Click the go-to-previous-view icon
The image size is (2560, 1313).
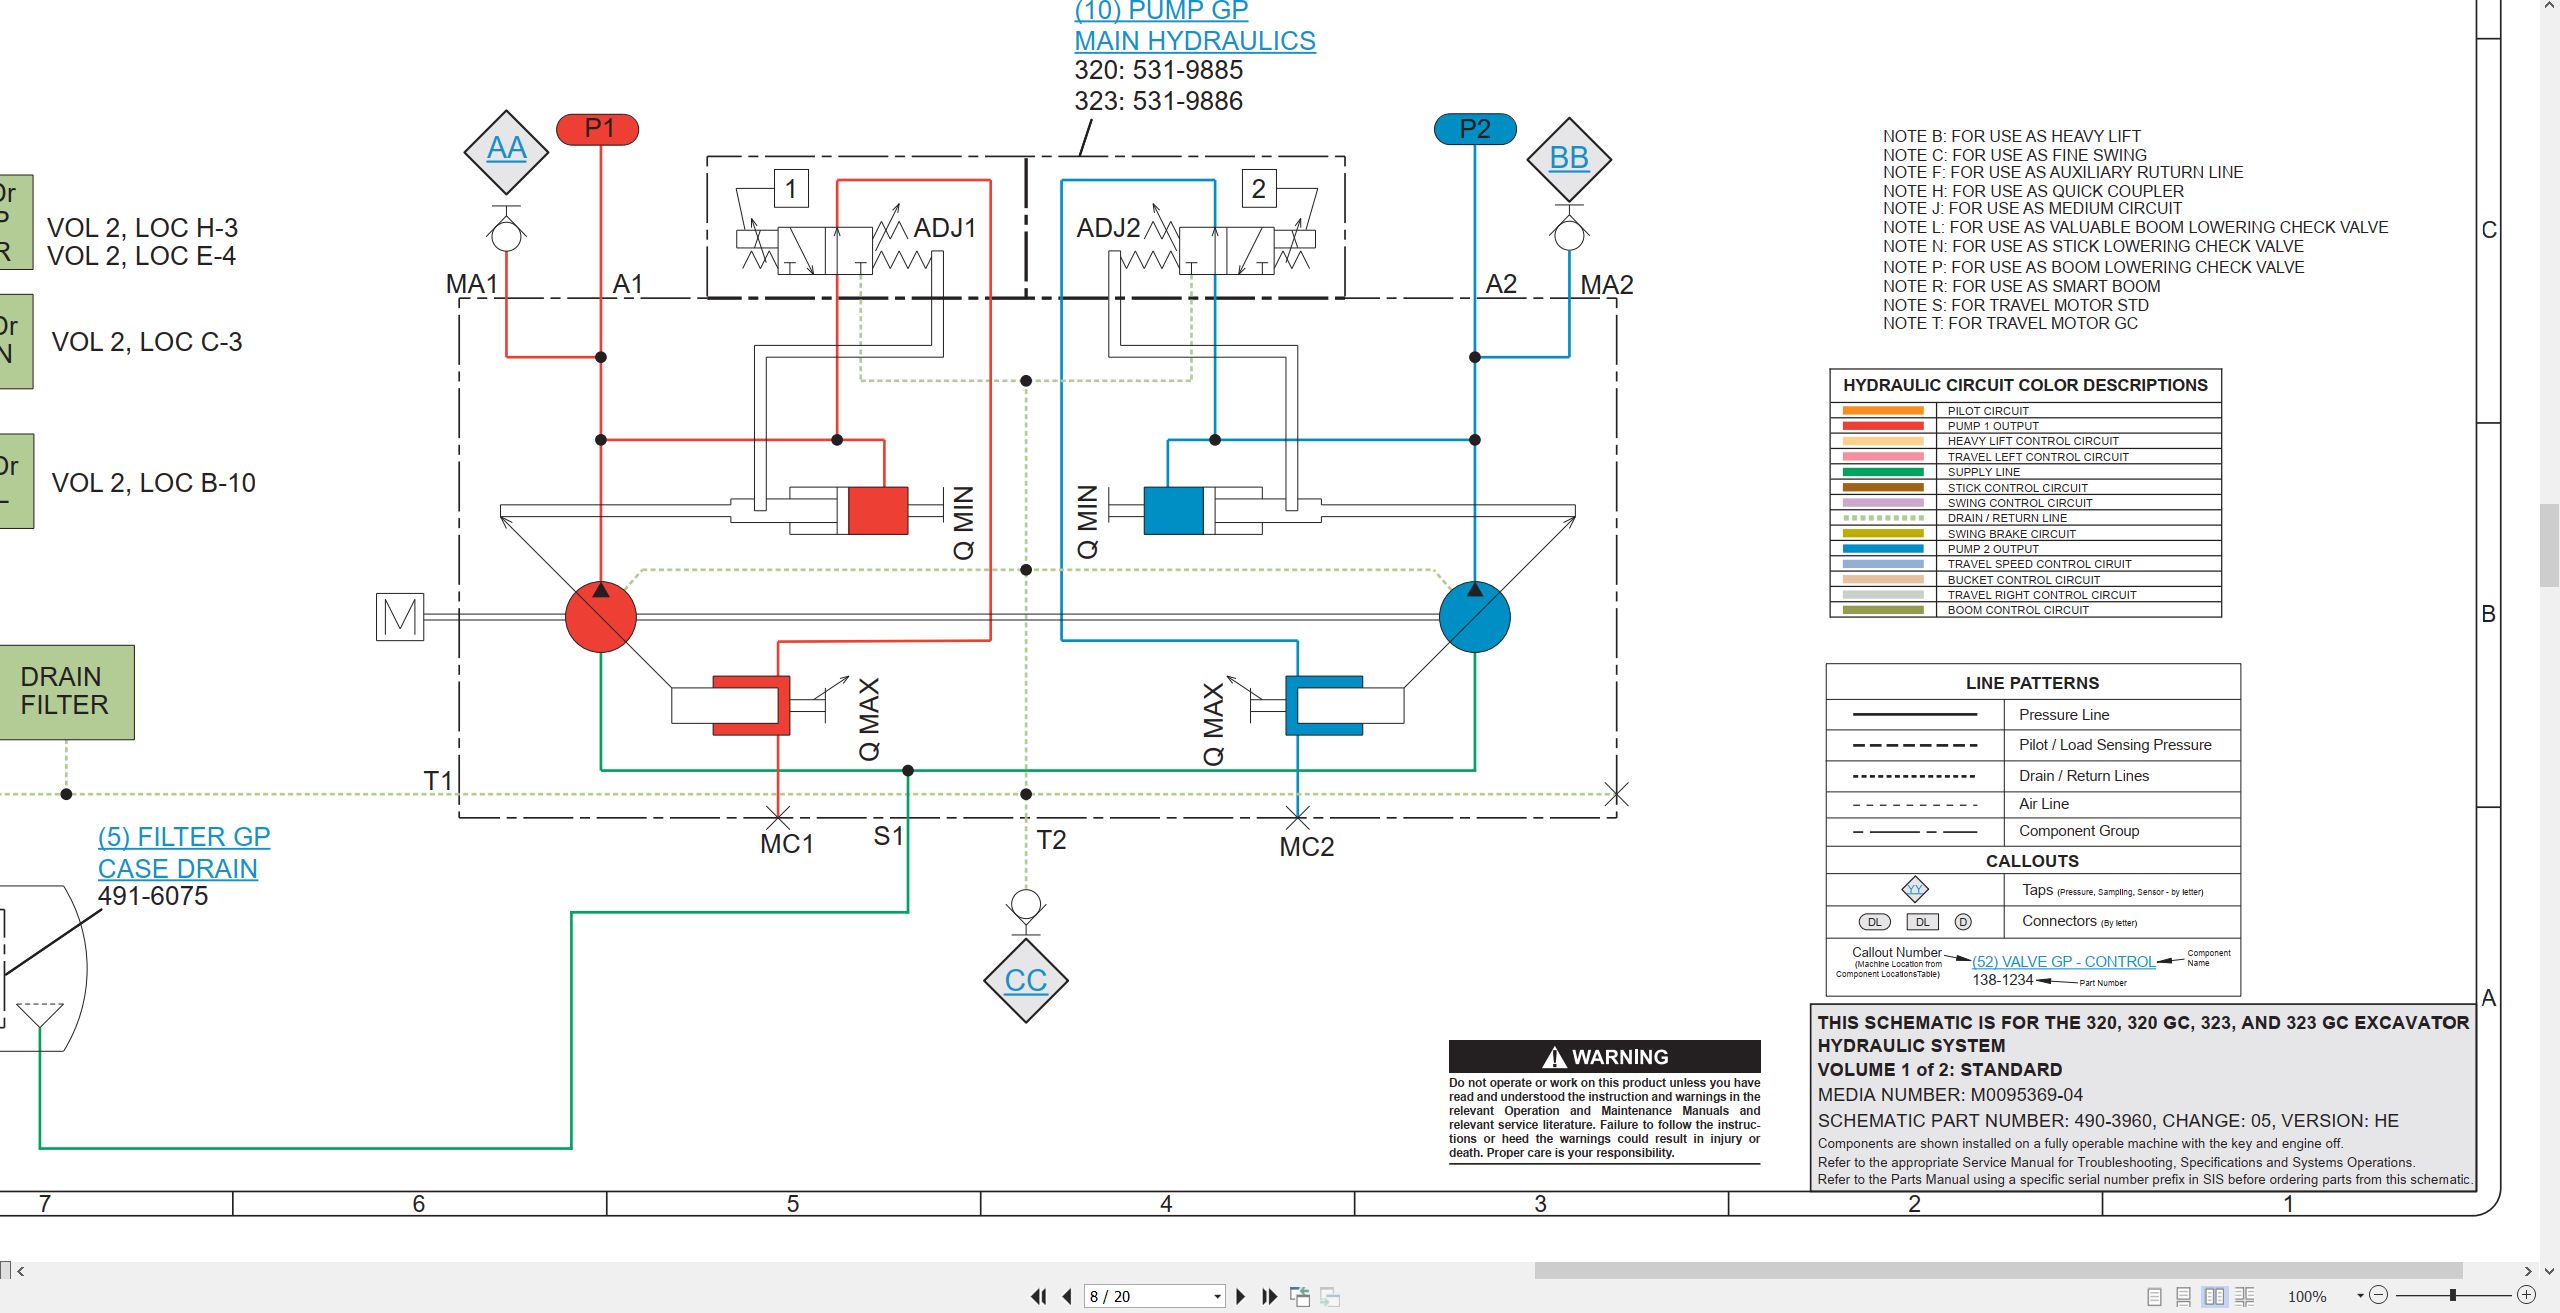(x=1300, y=1296)
